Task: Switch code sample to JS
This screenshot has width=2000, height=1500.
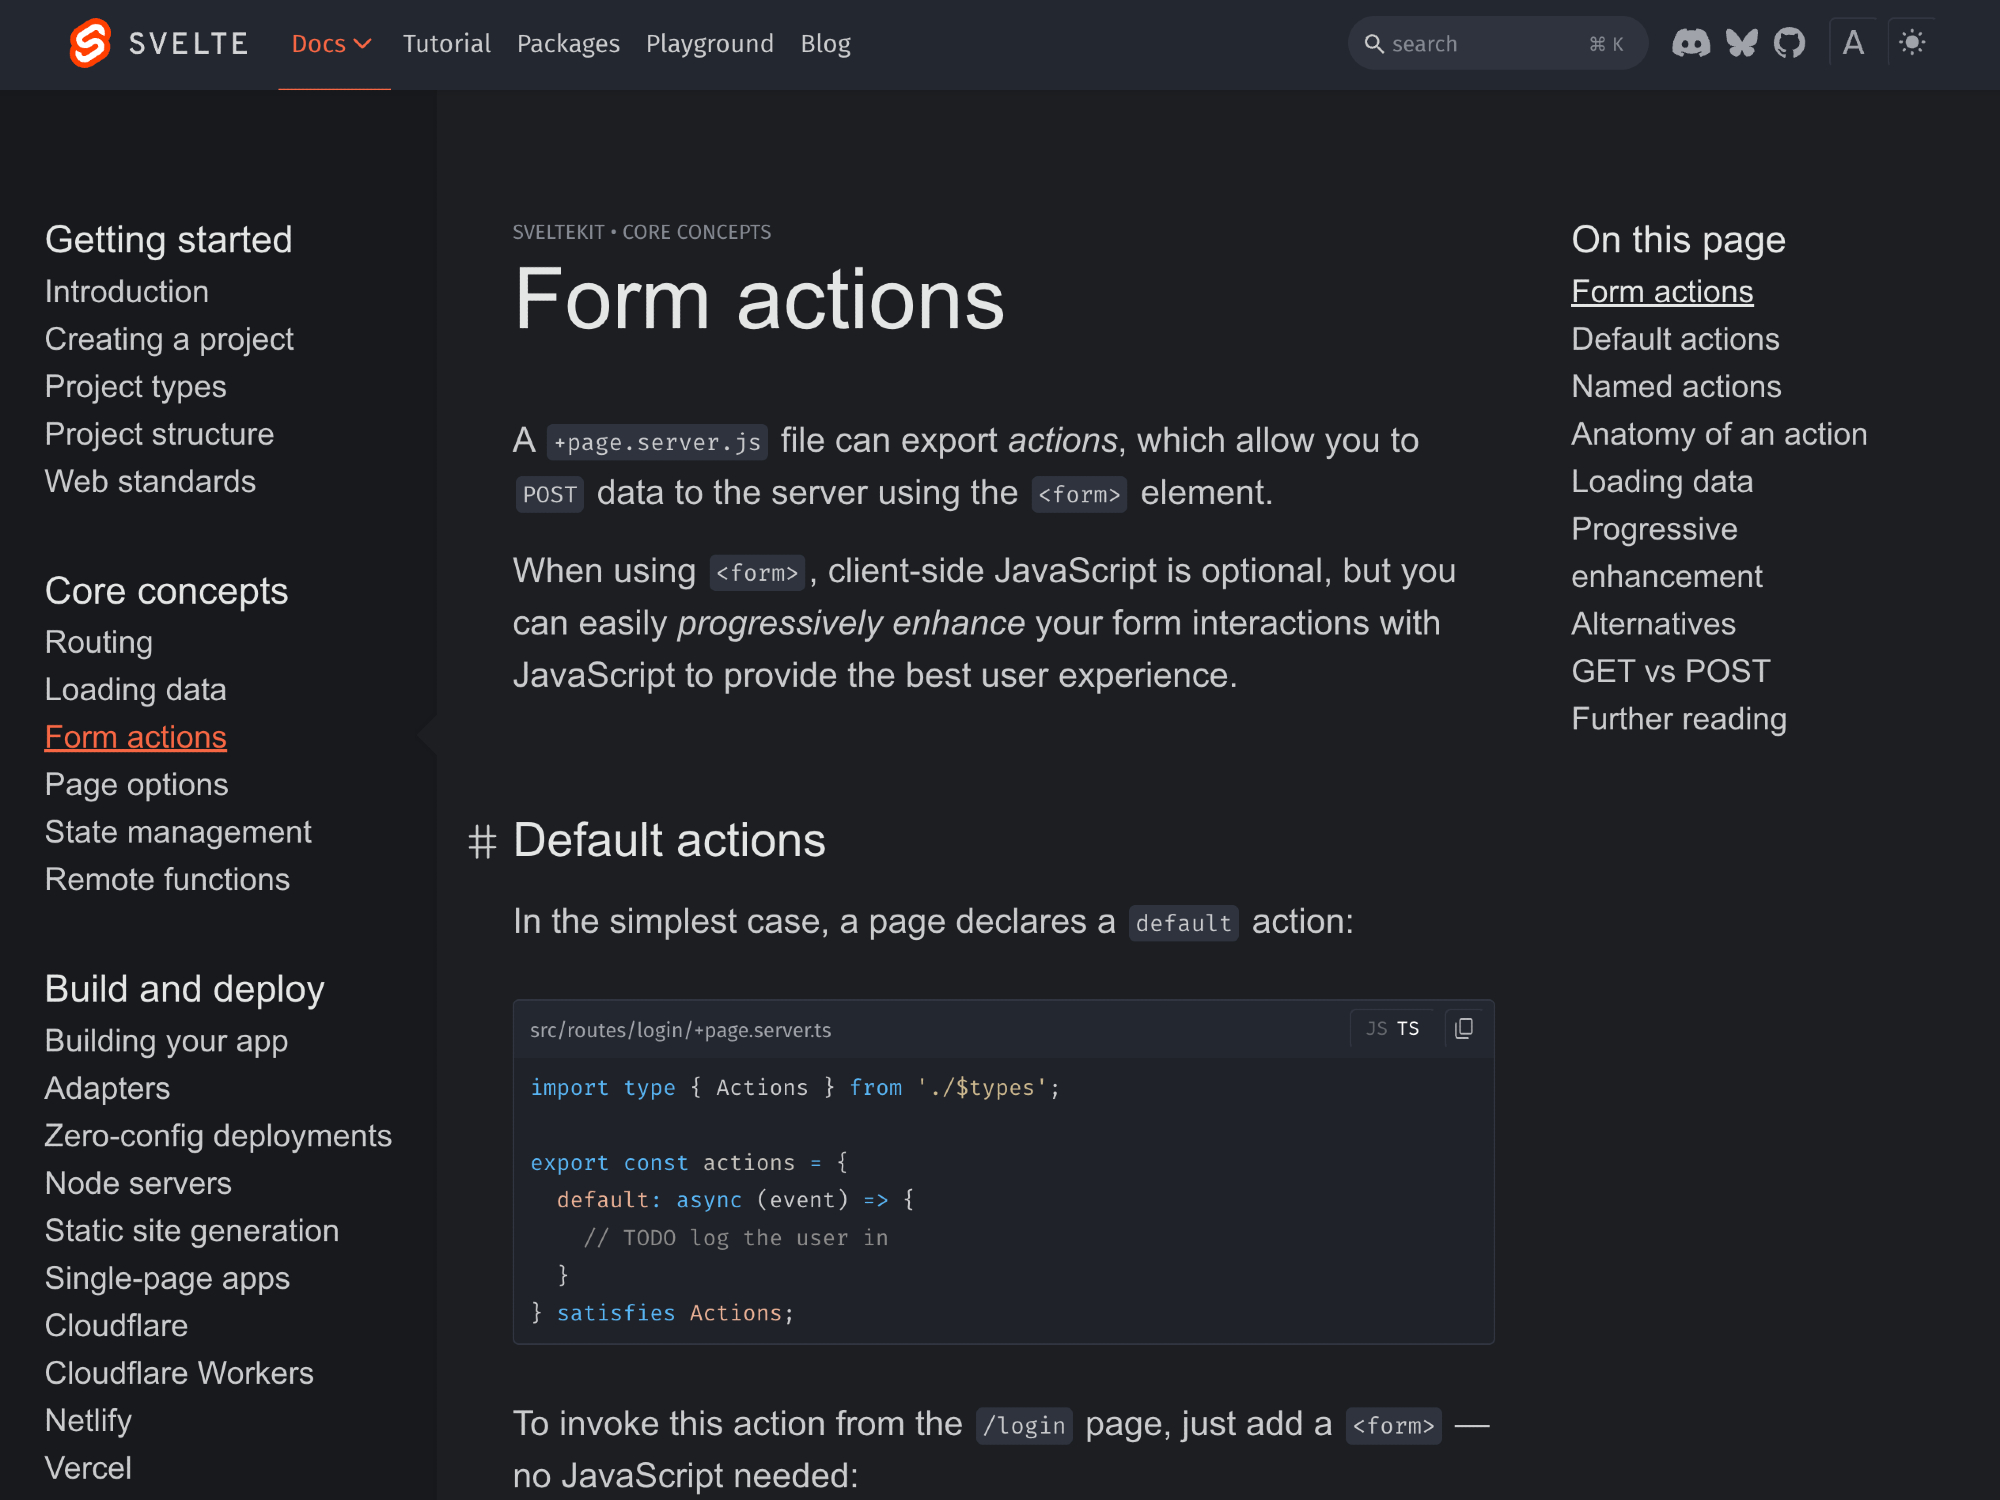Action: click(1376, 1028)
